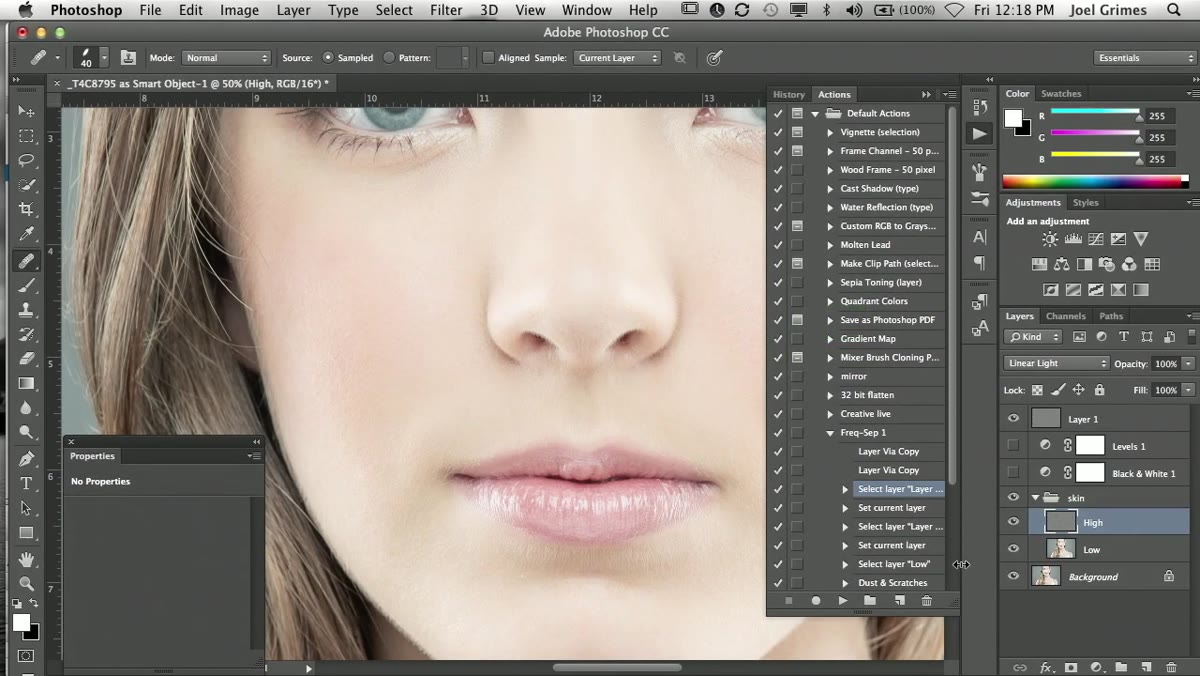Click the Levels adjustment icon

(x=1073, y=239)
